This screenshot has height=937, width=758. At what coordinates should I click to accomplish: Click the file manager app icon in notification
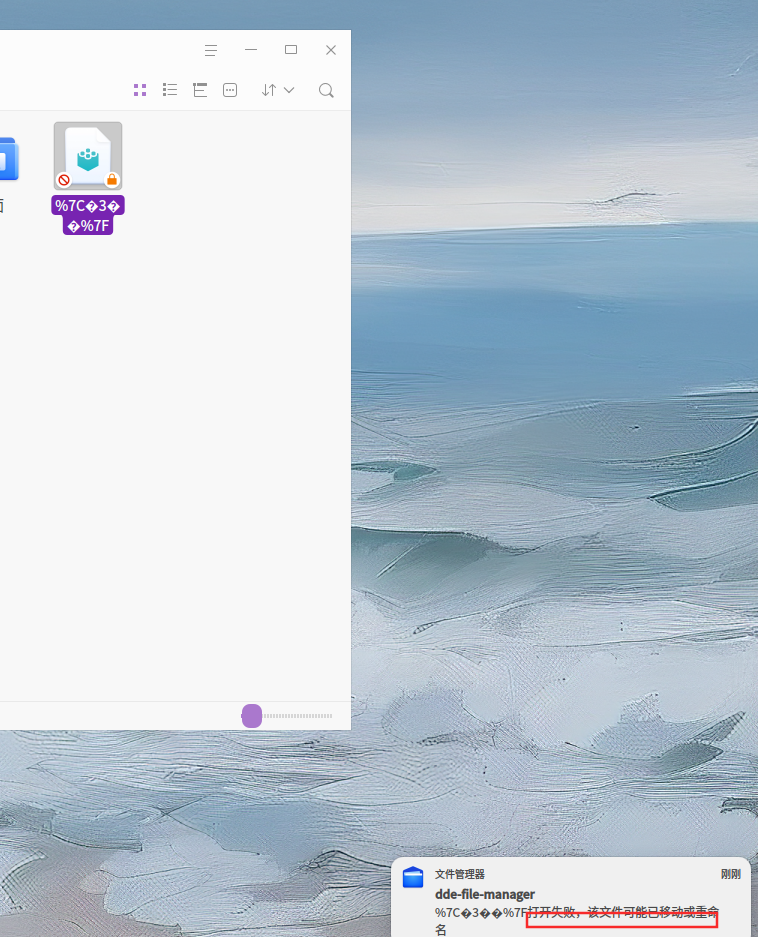pos(413,877)
